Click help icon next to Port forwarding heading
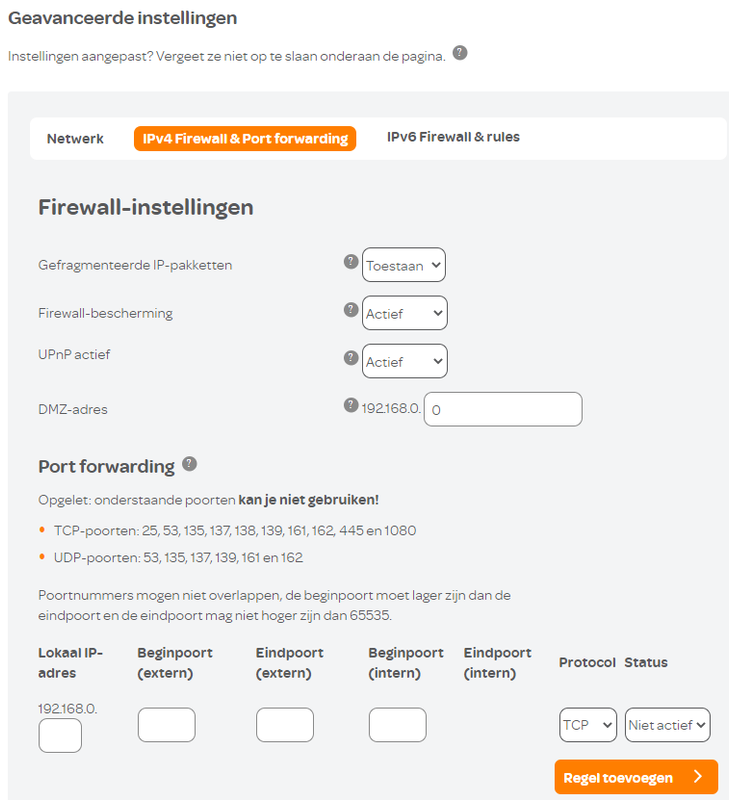Image resolution: width=729 pixels, height=800 pixels. (x=190, y=464)
